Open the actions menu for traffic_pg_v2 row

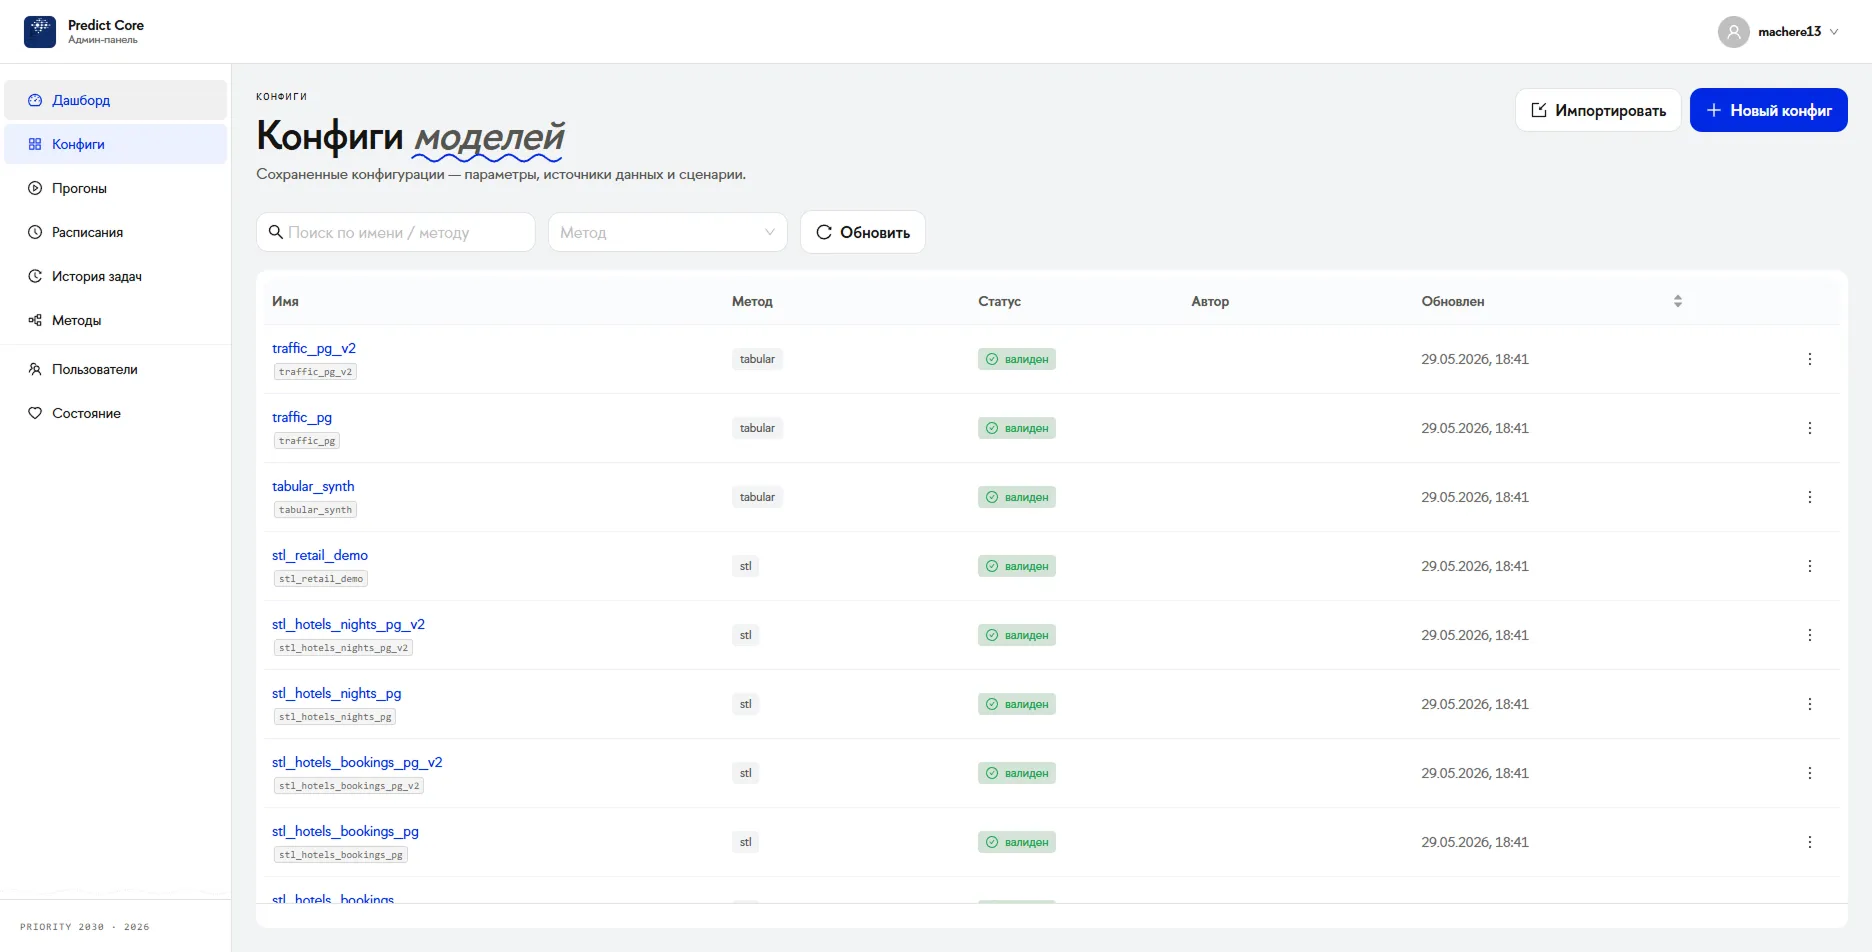[x=1809, y=359]
